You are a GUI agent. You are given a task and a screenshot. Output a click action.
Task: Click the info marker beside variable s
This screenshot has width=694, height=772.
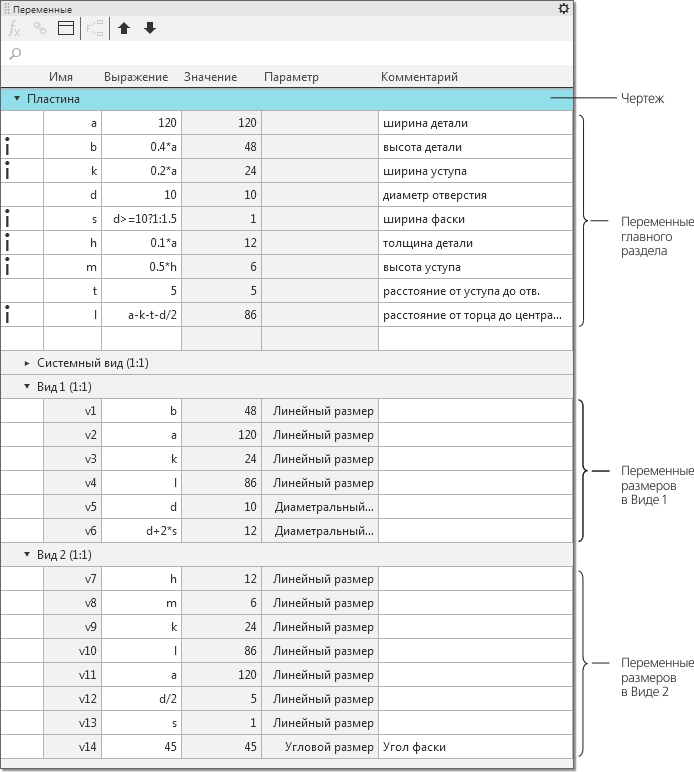pos(8,219)
